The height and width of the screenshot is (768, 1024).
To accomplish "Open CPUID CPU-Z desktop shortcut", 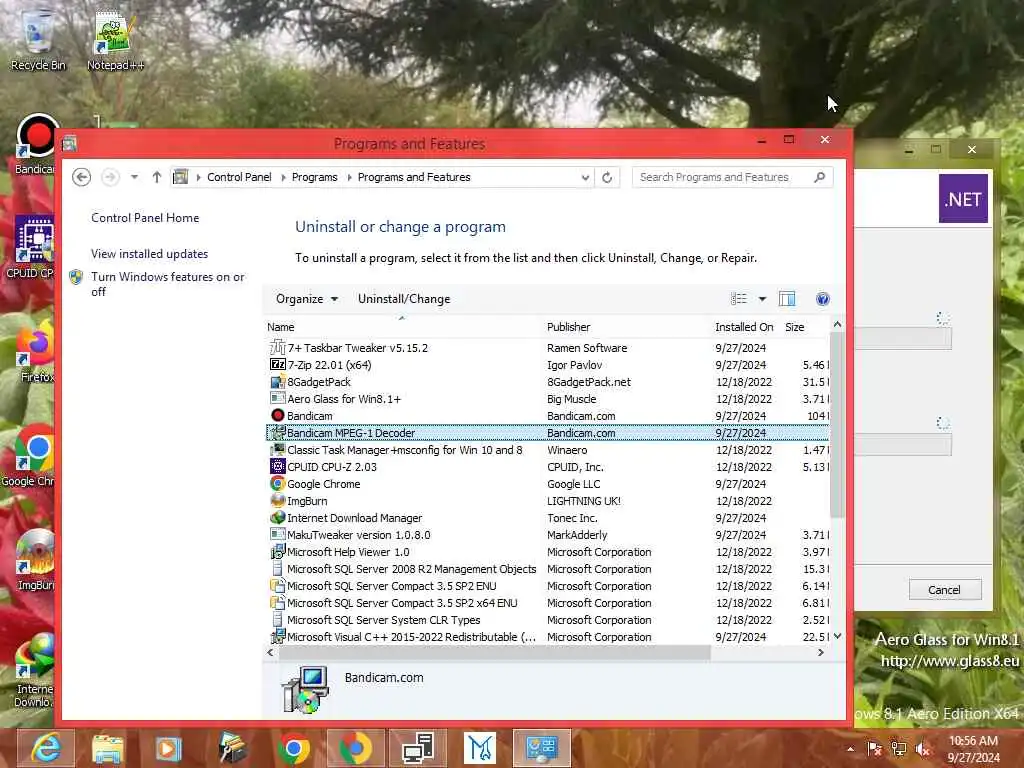I will 29,248.
